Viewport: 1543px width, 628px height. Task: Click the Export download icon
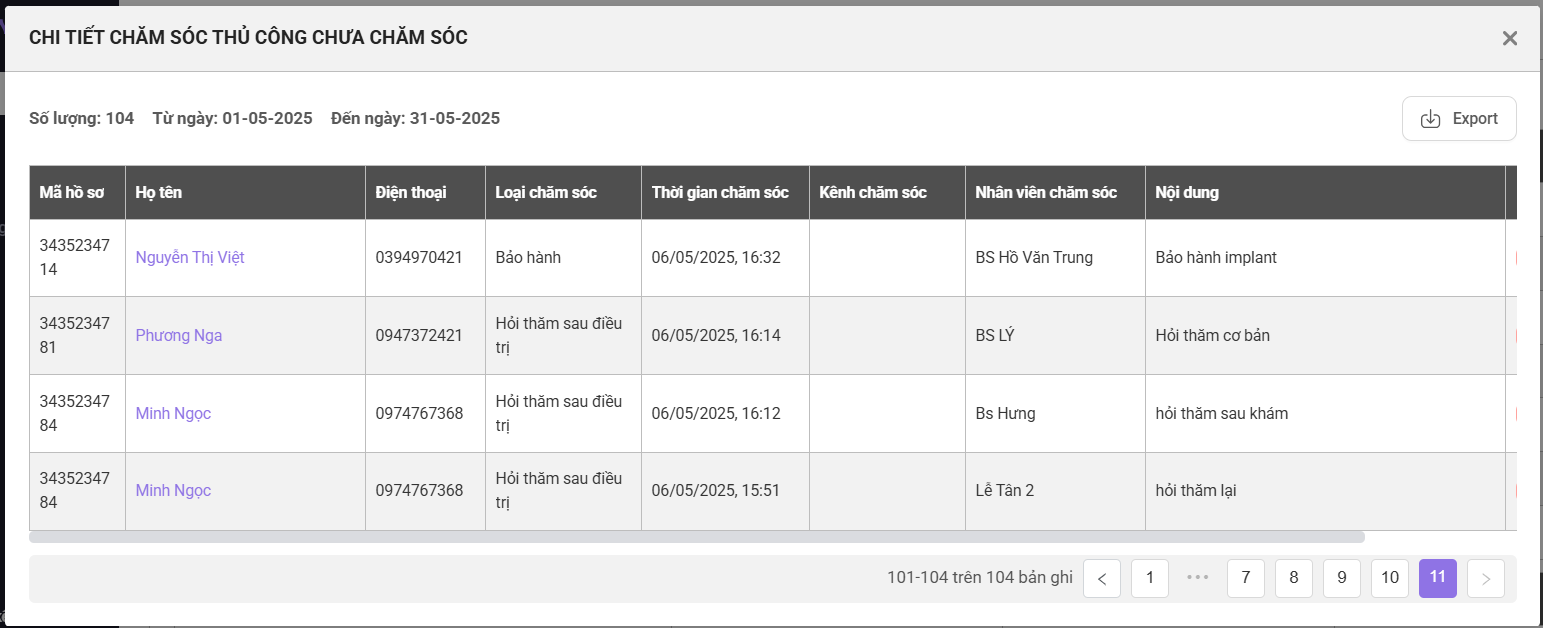coord(1431,119)
